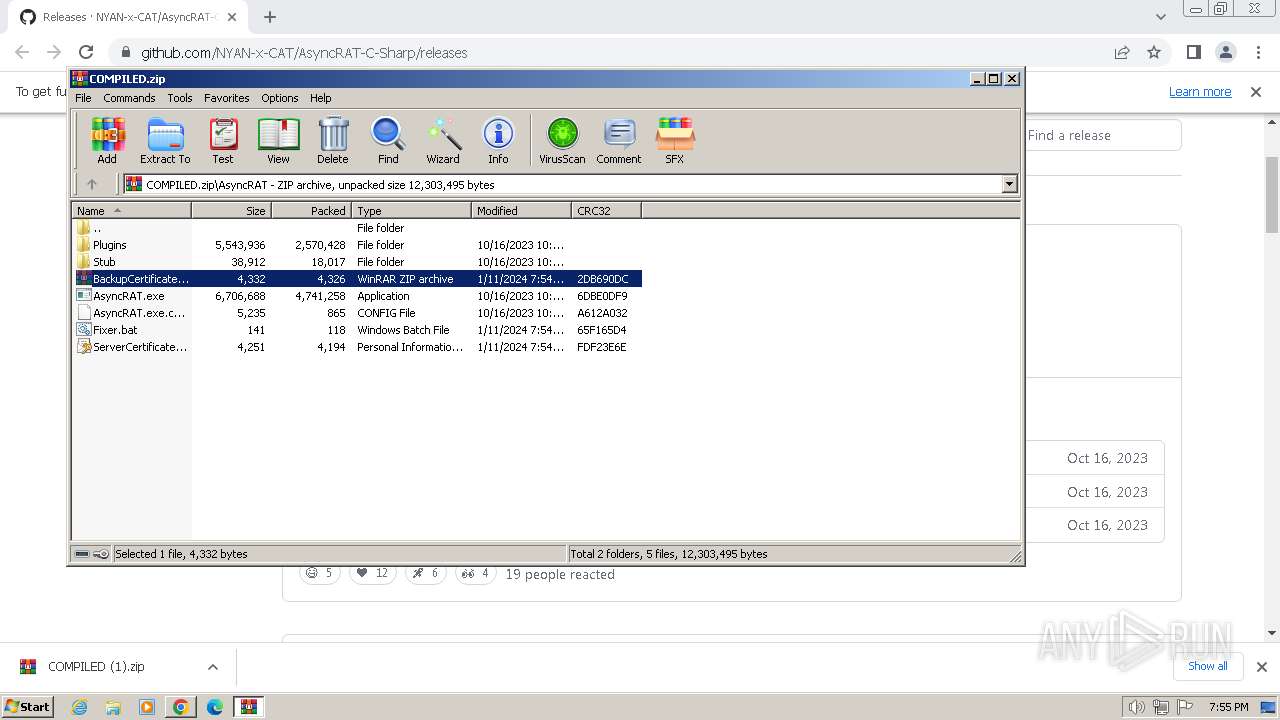Expand the tab search chevron
Viewport: 1280px width, 720px height.
[1160, 17]
